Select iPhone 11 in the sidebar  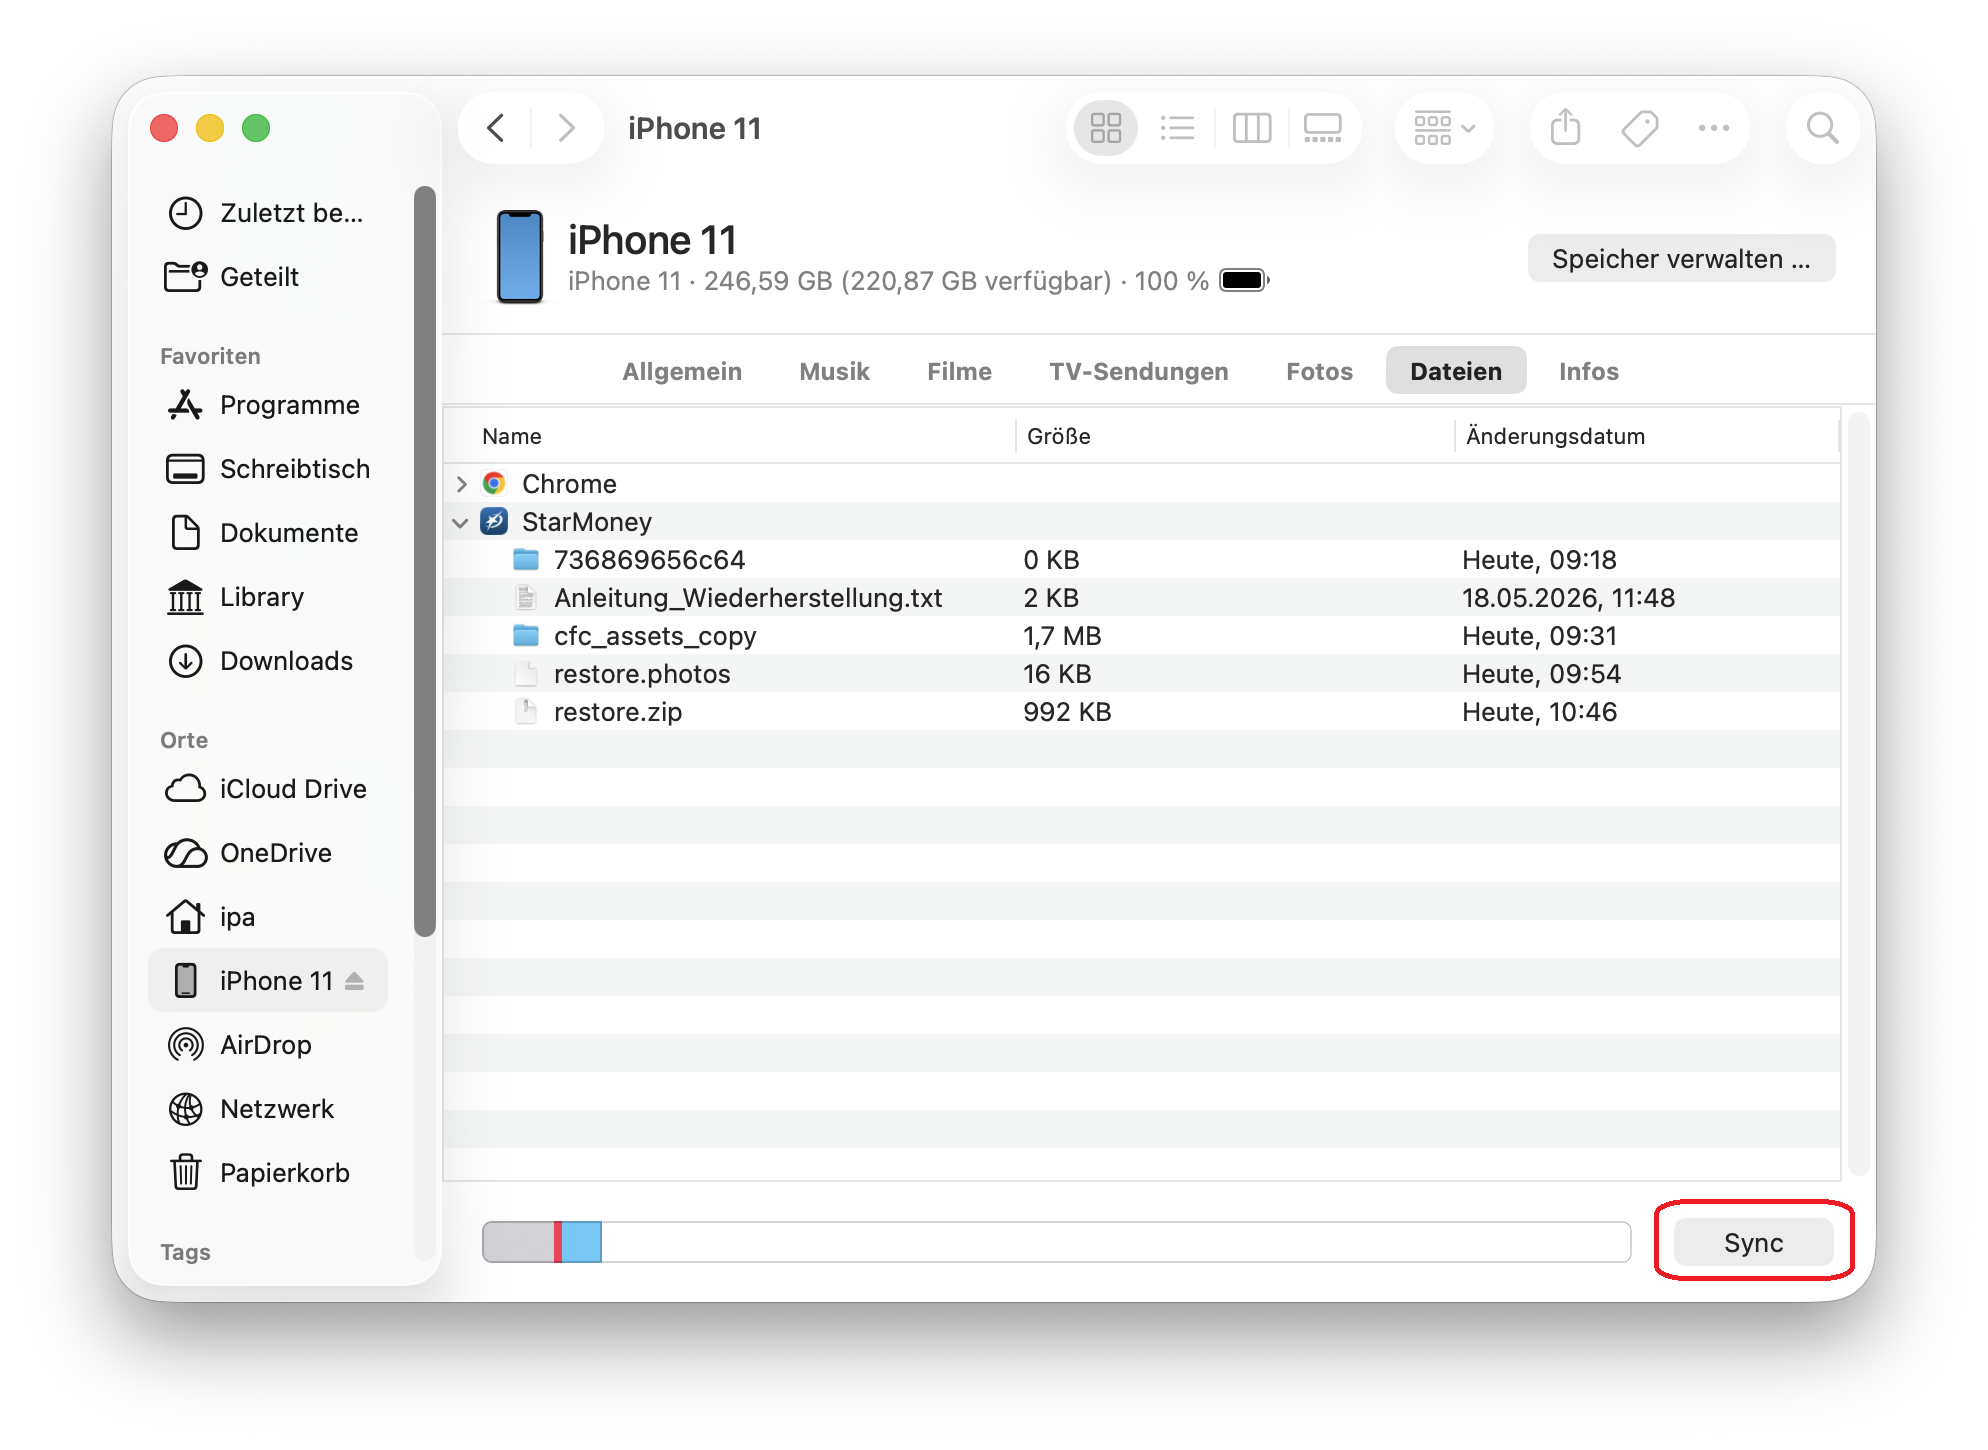point(268,980)
